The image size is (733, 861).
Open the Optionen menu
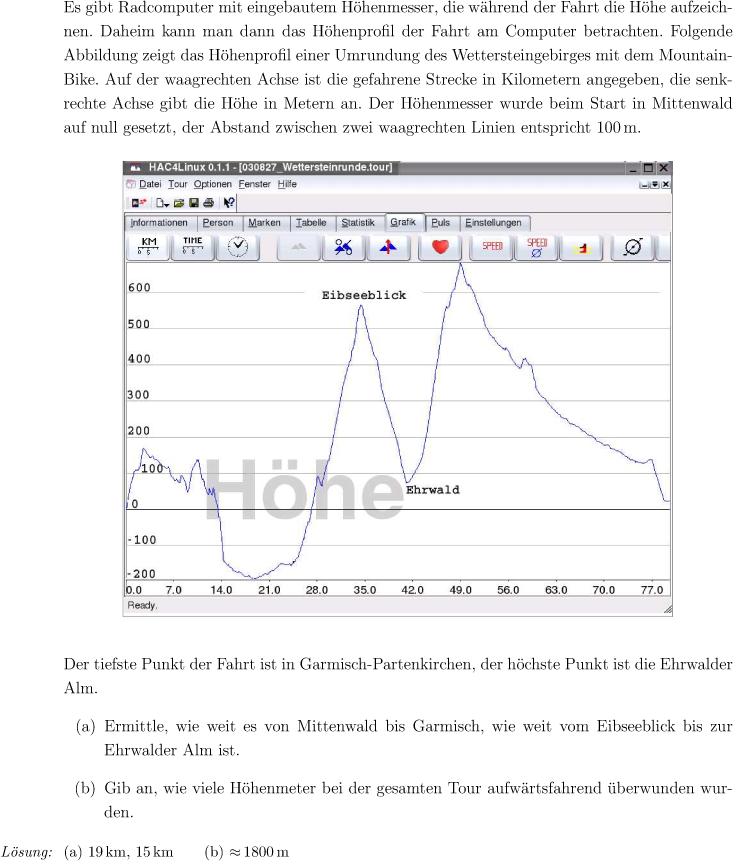coord(212,184)
